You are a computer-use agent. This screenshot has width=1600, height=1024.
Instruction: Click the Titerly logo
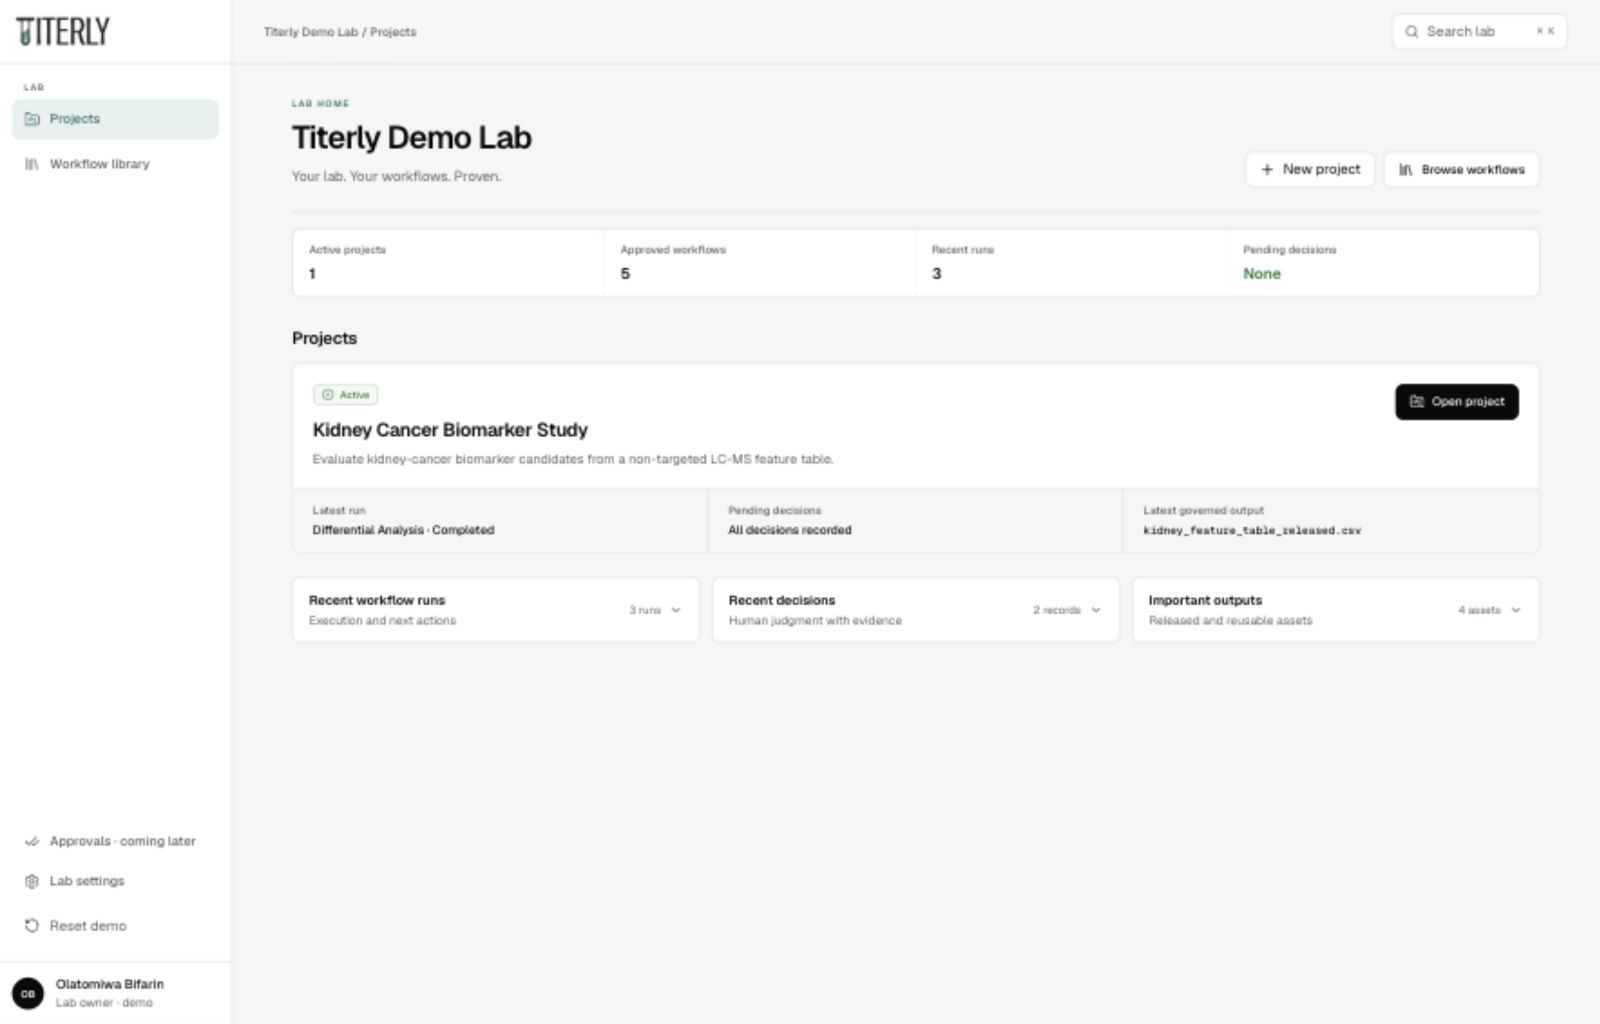pyautogui.click(x=63, y=32)
